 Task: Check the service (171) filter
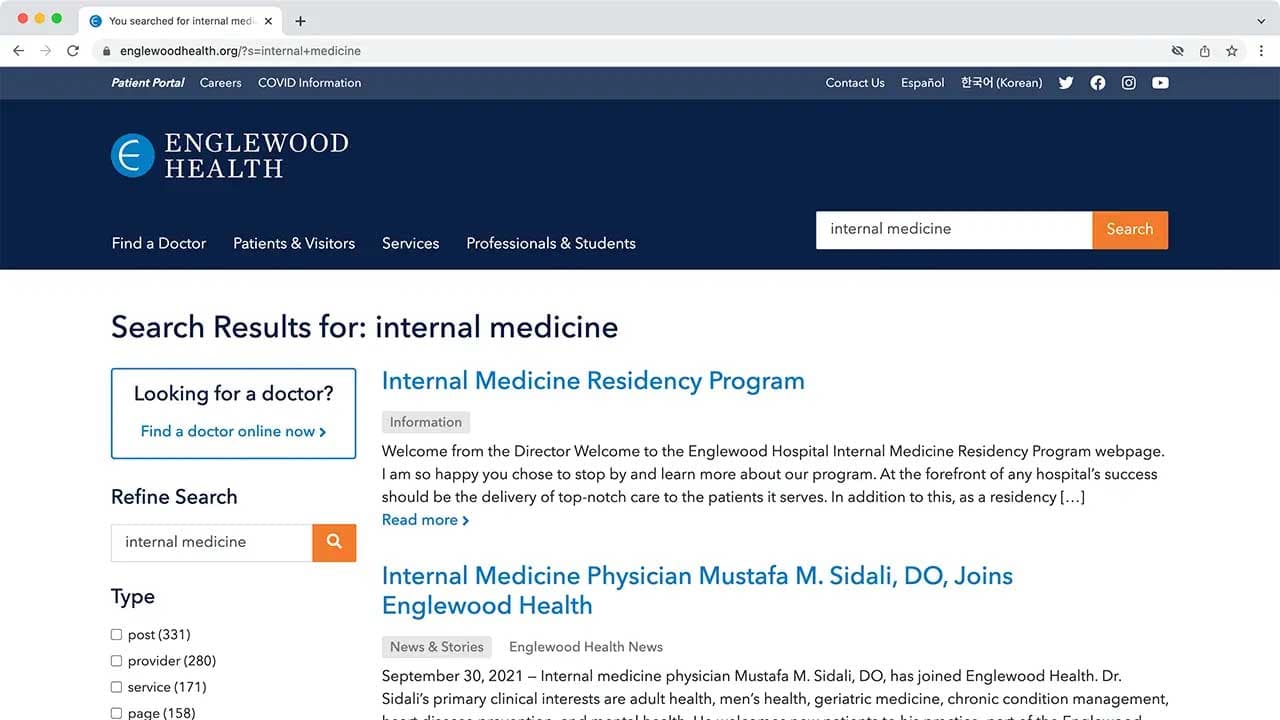point(116,687)
